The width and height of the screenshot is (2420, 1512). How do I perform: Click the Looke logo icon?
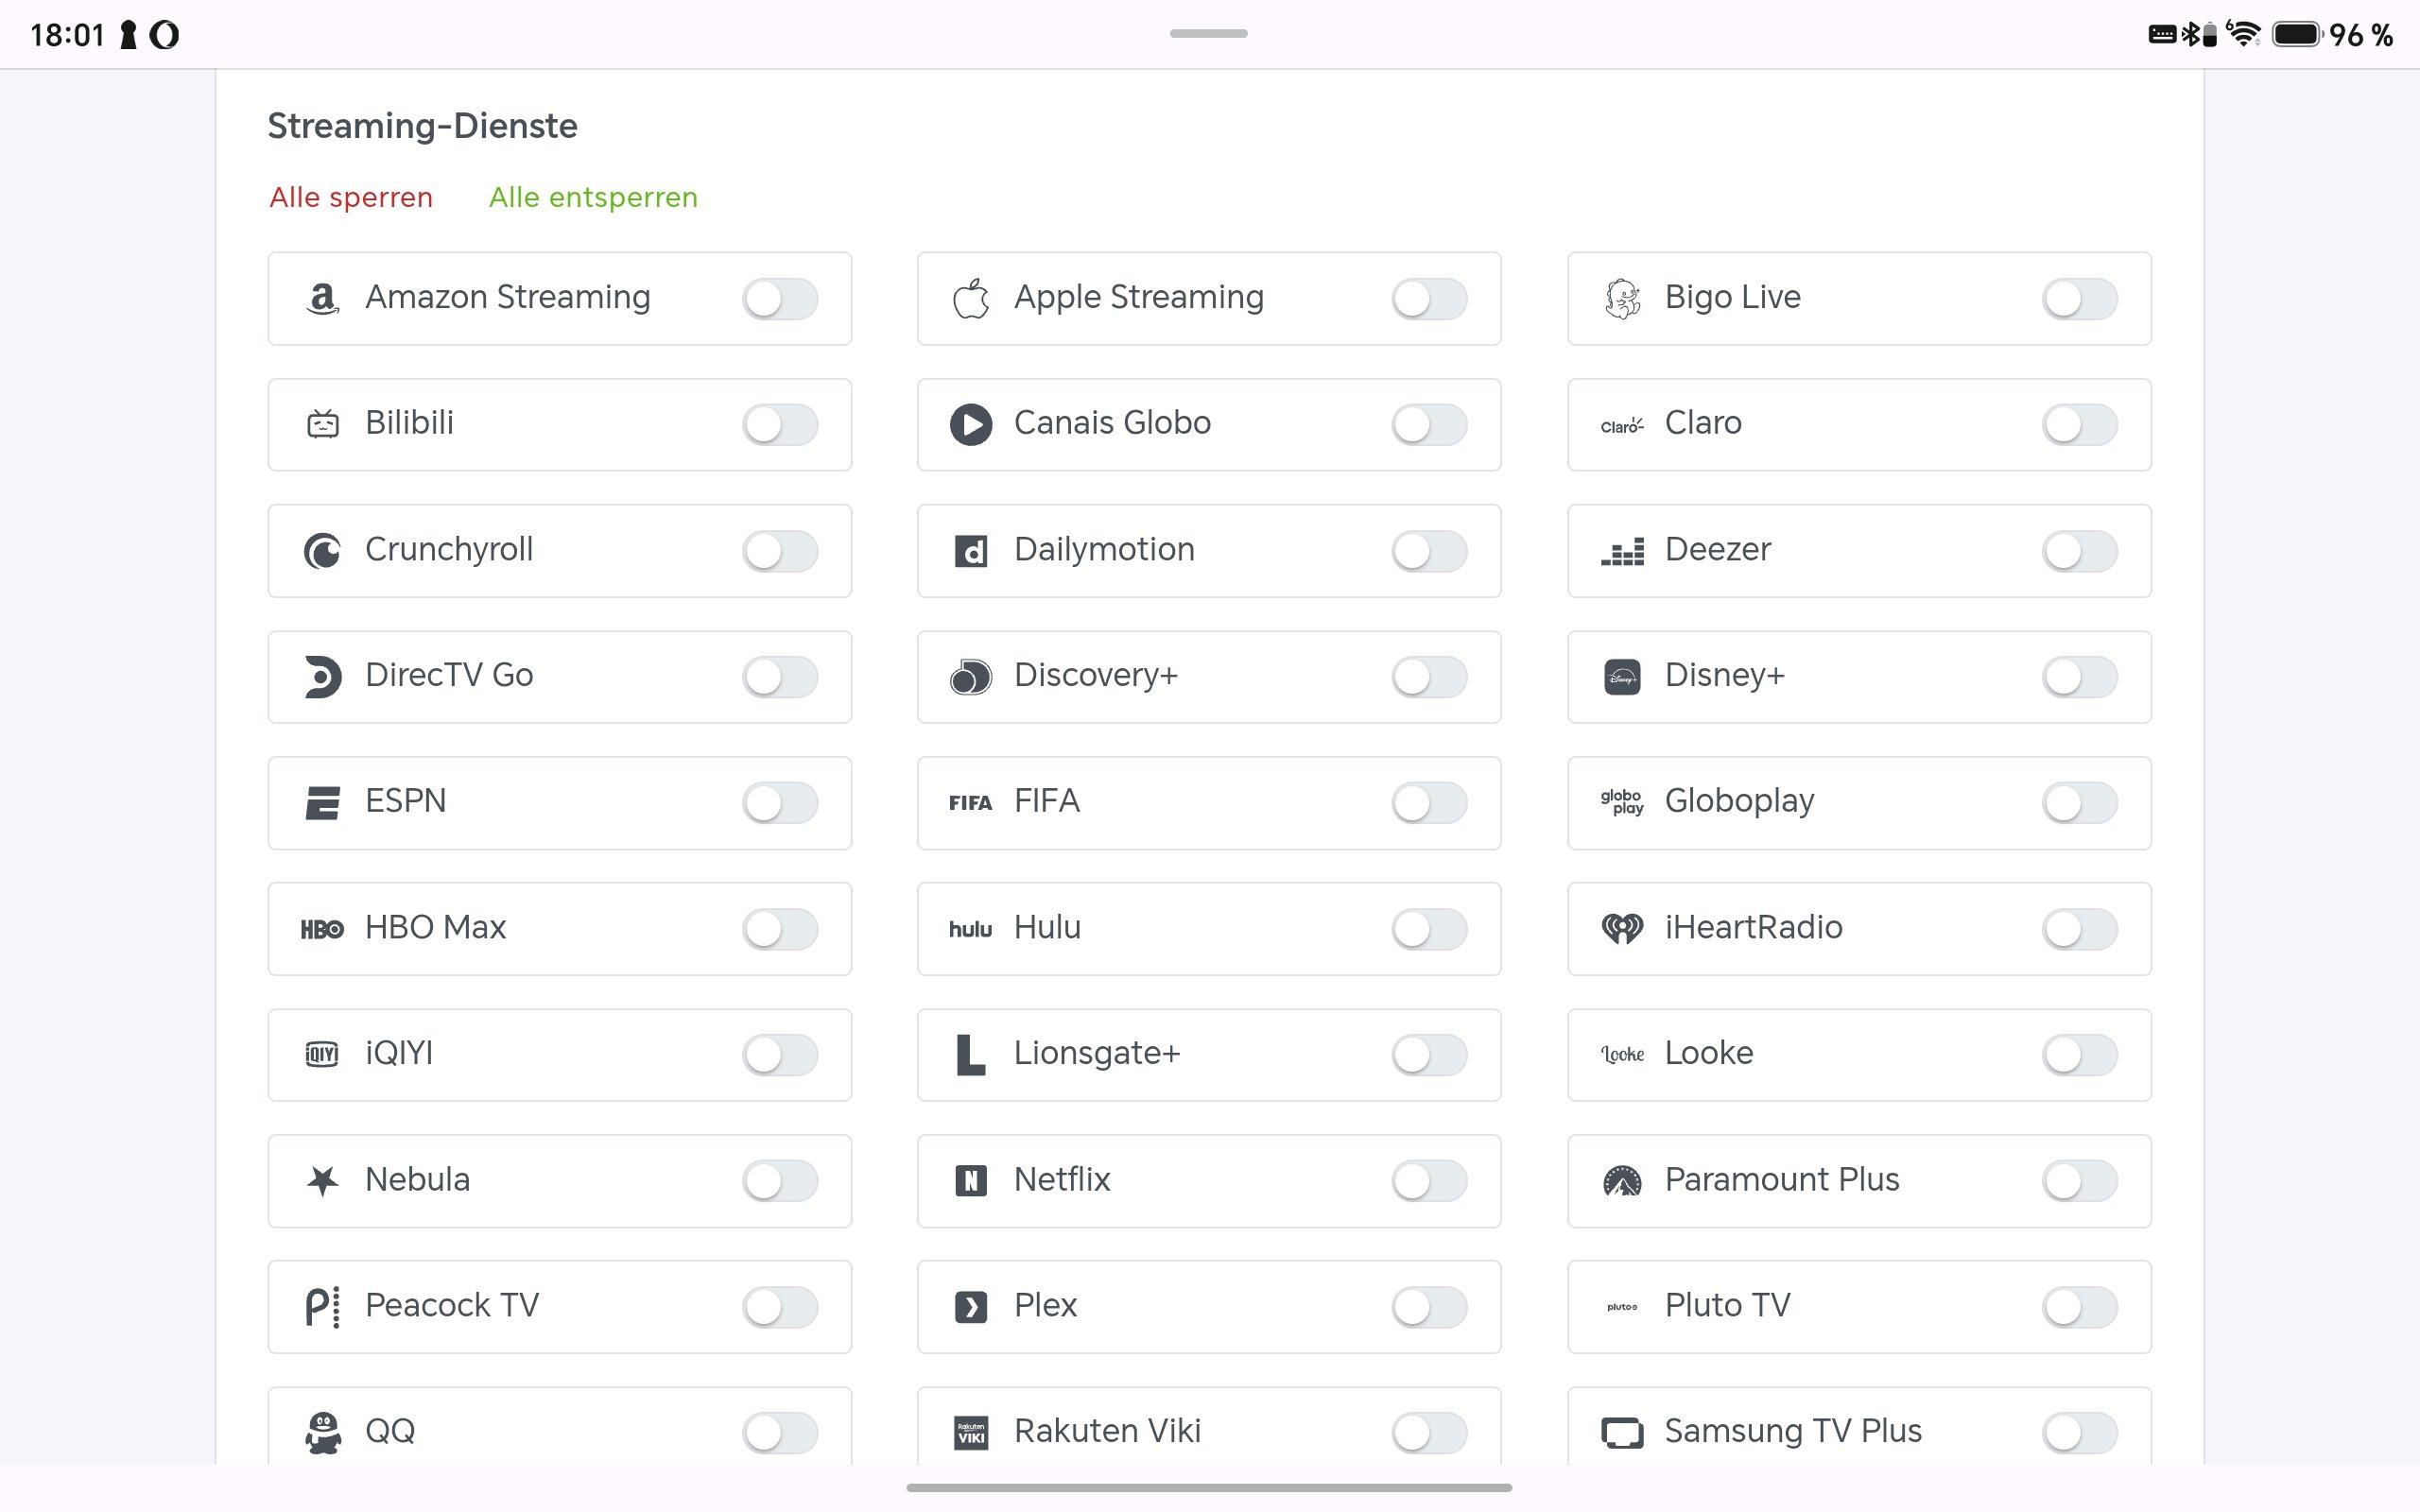click(1622, 1055)
